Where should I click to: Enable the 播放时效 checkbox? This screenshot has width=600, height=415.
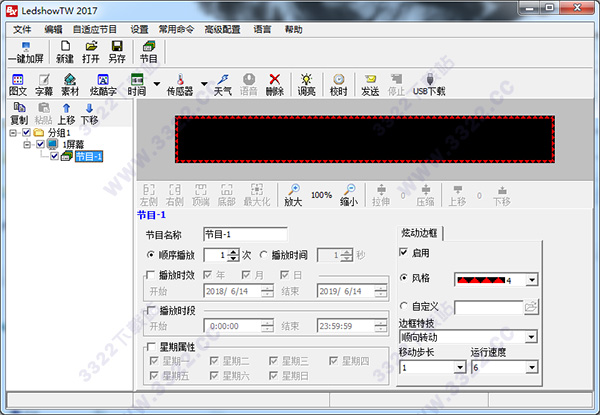(150, 275)
